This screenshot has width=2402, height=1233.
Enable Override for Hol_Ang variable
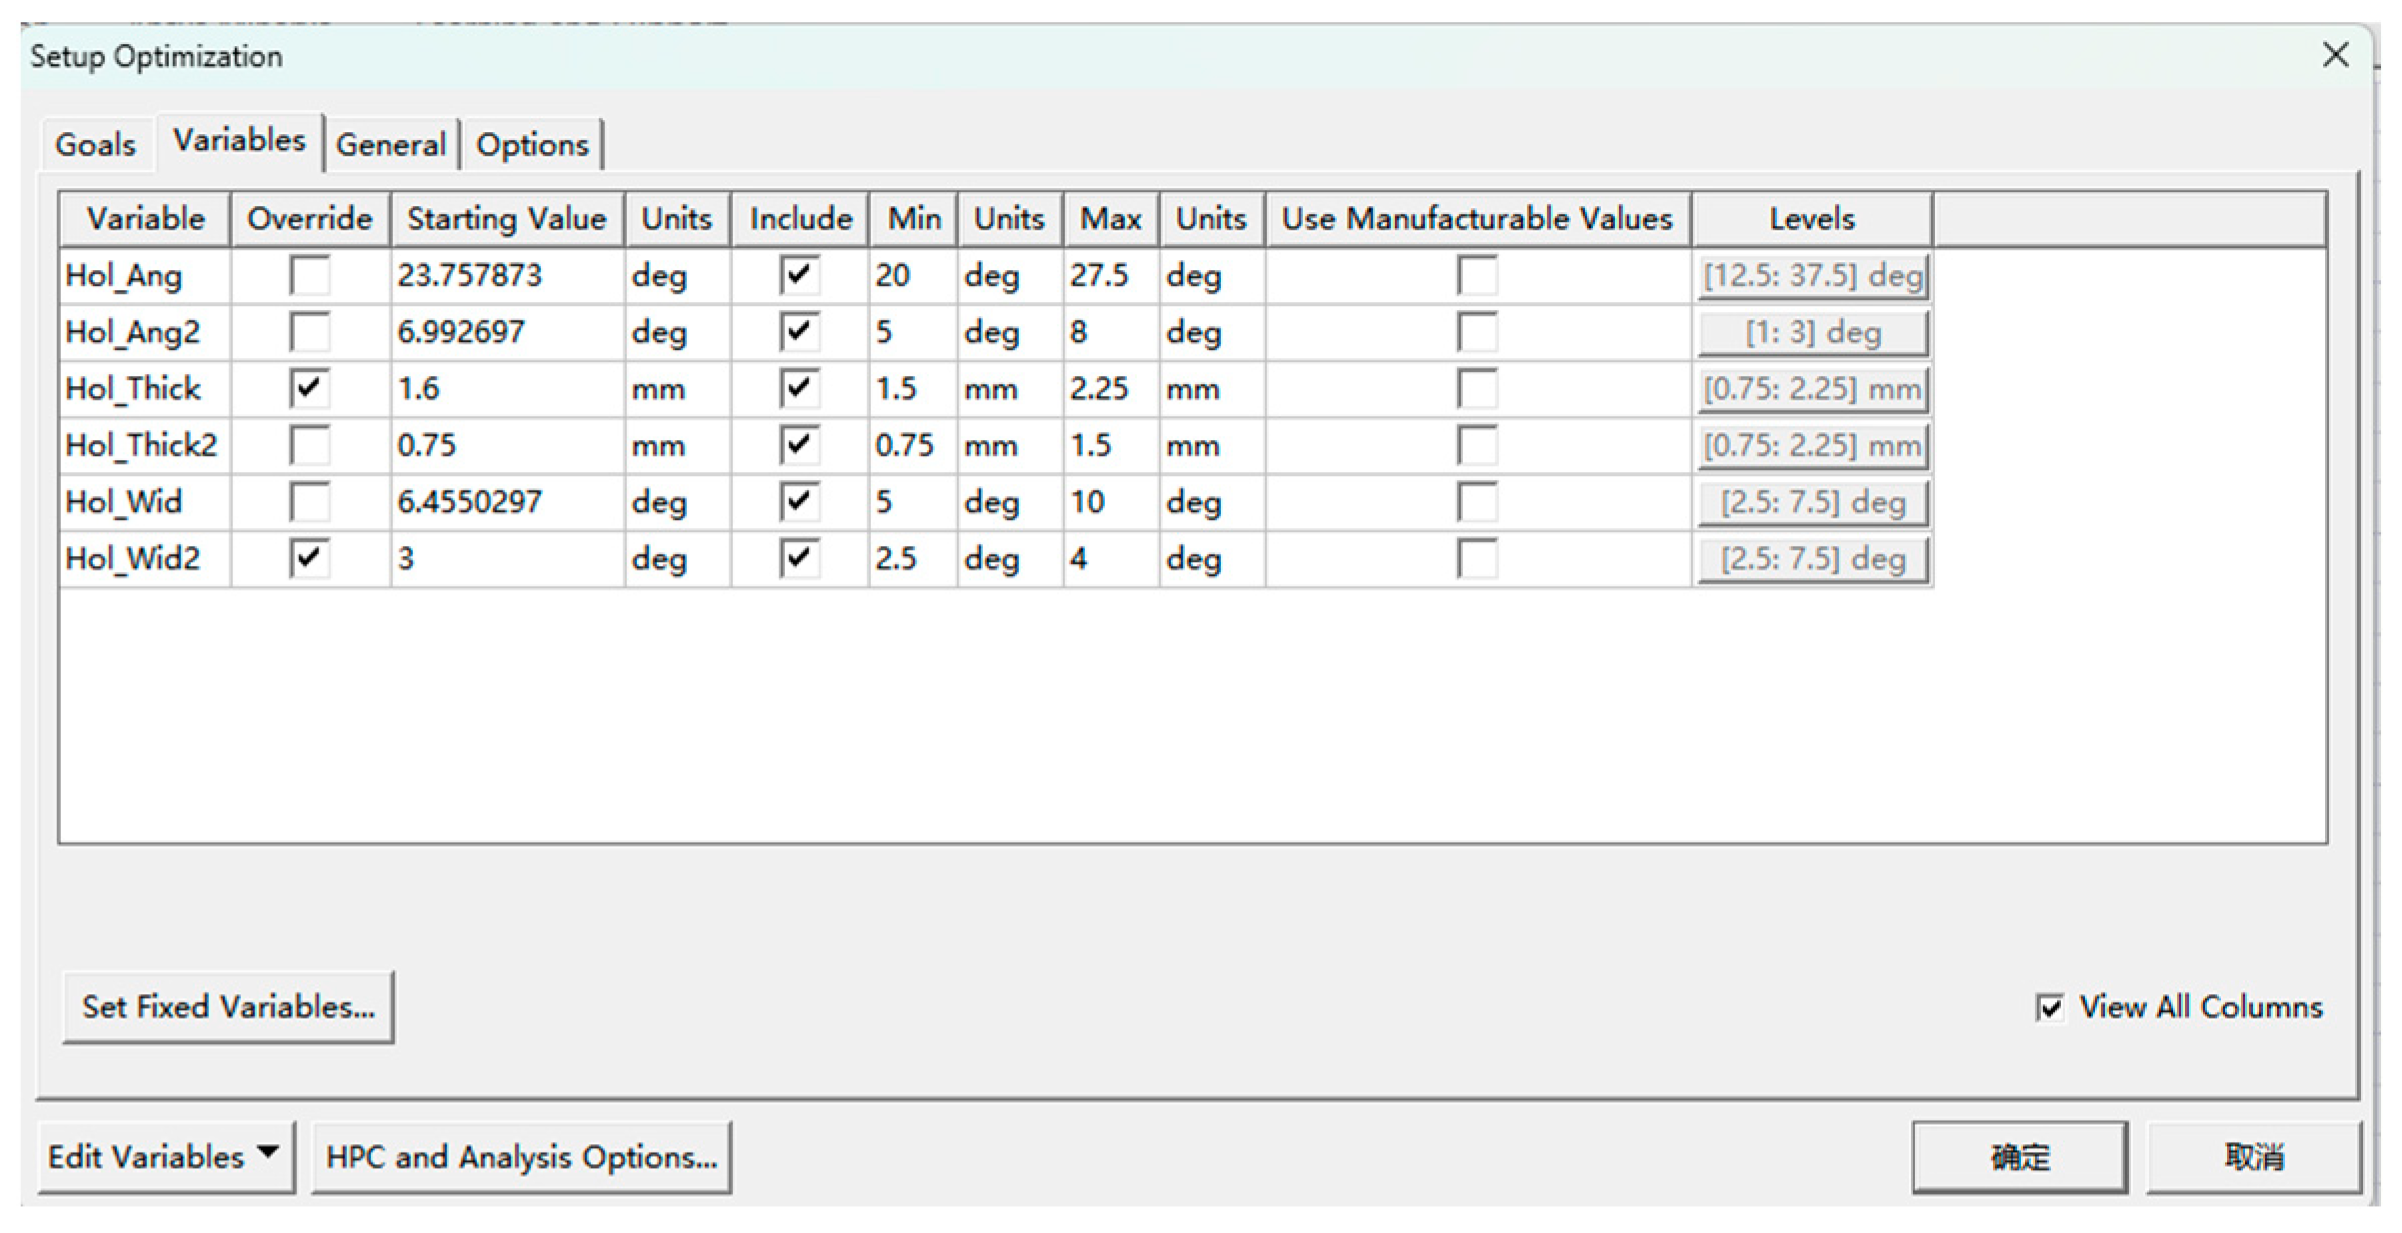pyautogui.click(x=309, y=275)
